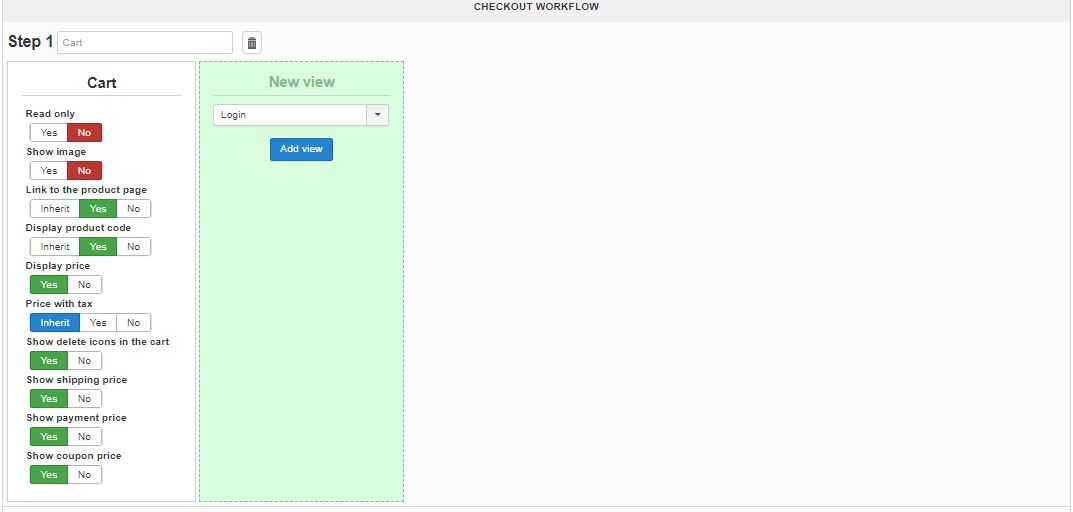Click the Price with tax label

coord(59,303)
